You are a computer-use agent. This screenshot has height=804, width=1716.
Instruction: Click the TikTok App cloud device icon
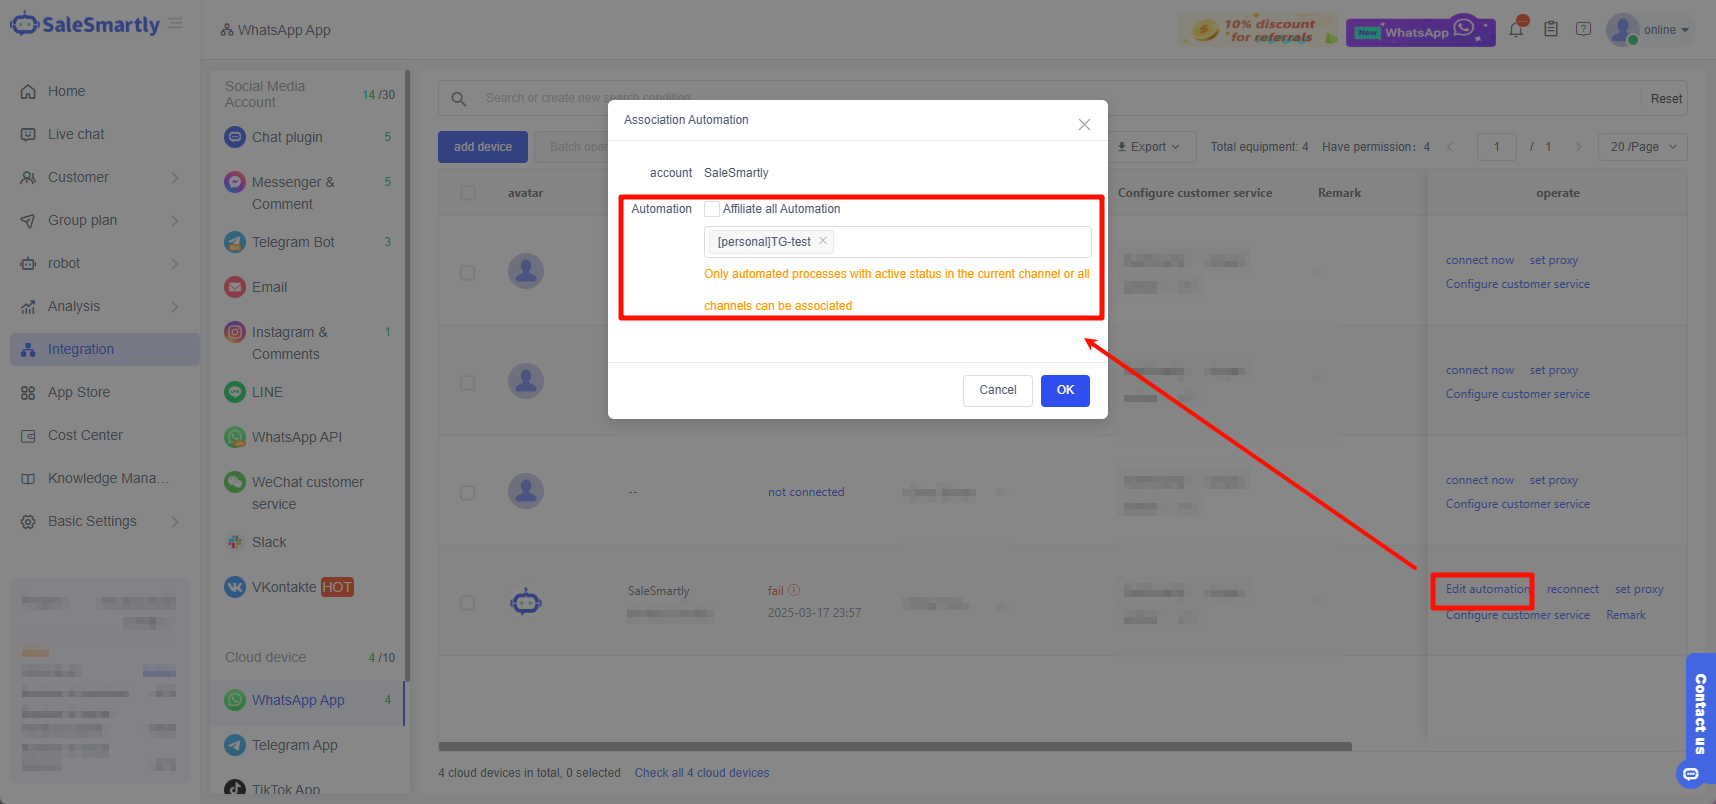[x=235, y=788]
